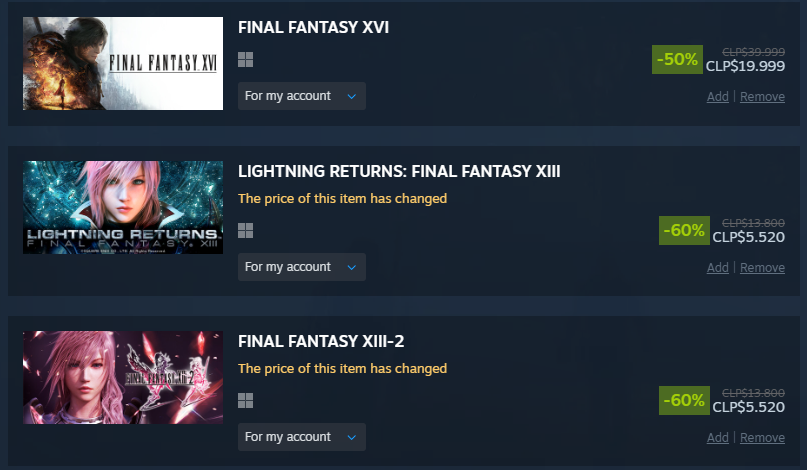The width and height of the screenshot is (807, 470).
Task: Click the CLP$19.999 price
Action: click(745, 66)
